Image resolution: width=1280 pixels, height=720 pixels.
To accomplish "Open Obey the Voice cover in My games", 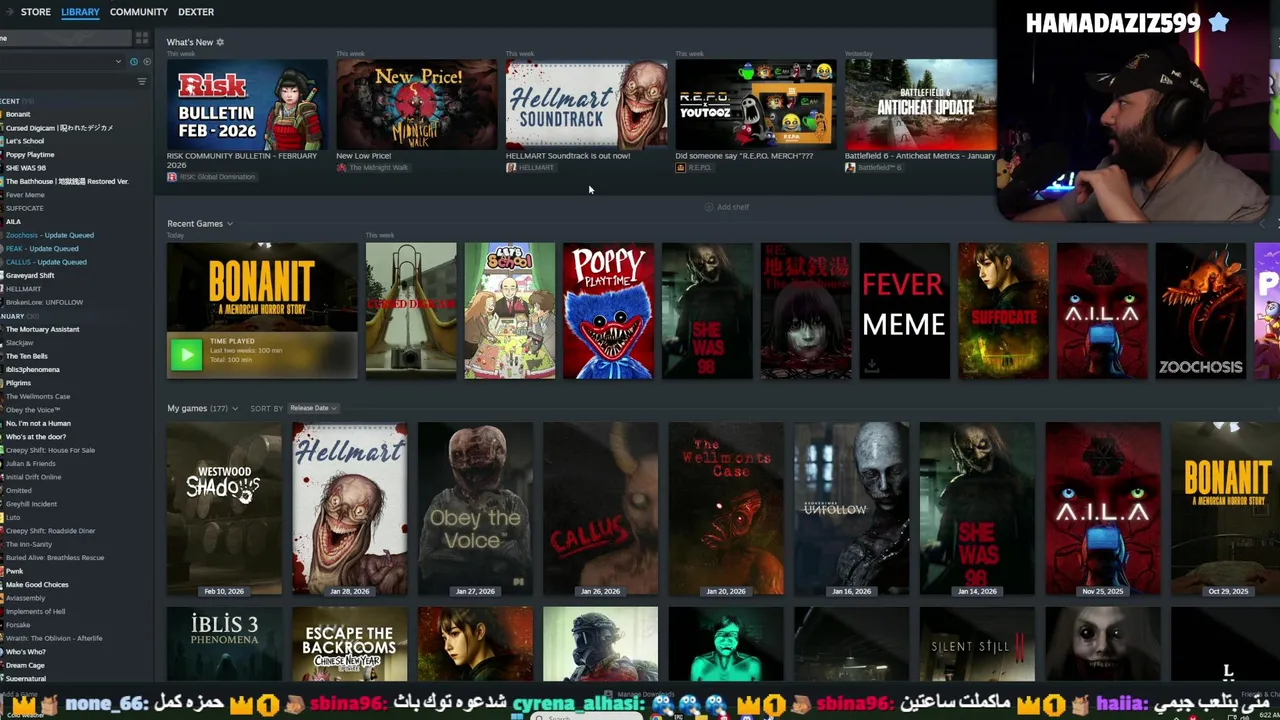I will tap(475, 509).
